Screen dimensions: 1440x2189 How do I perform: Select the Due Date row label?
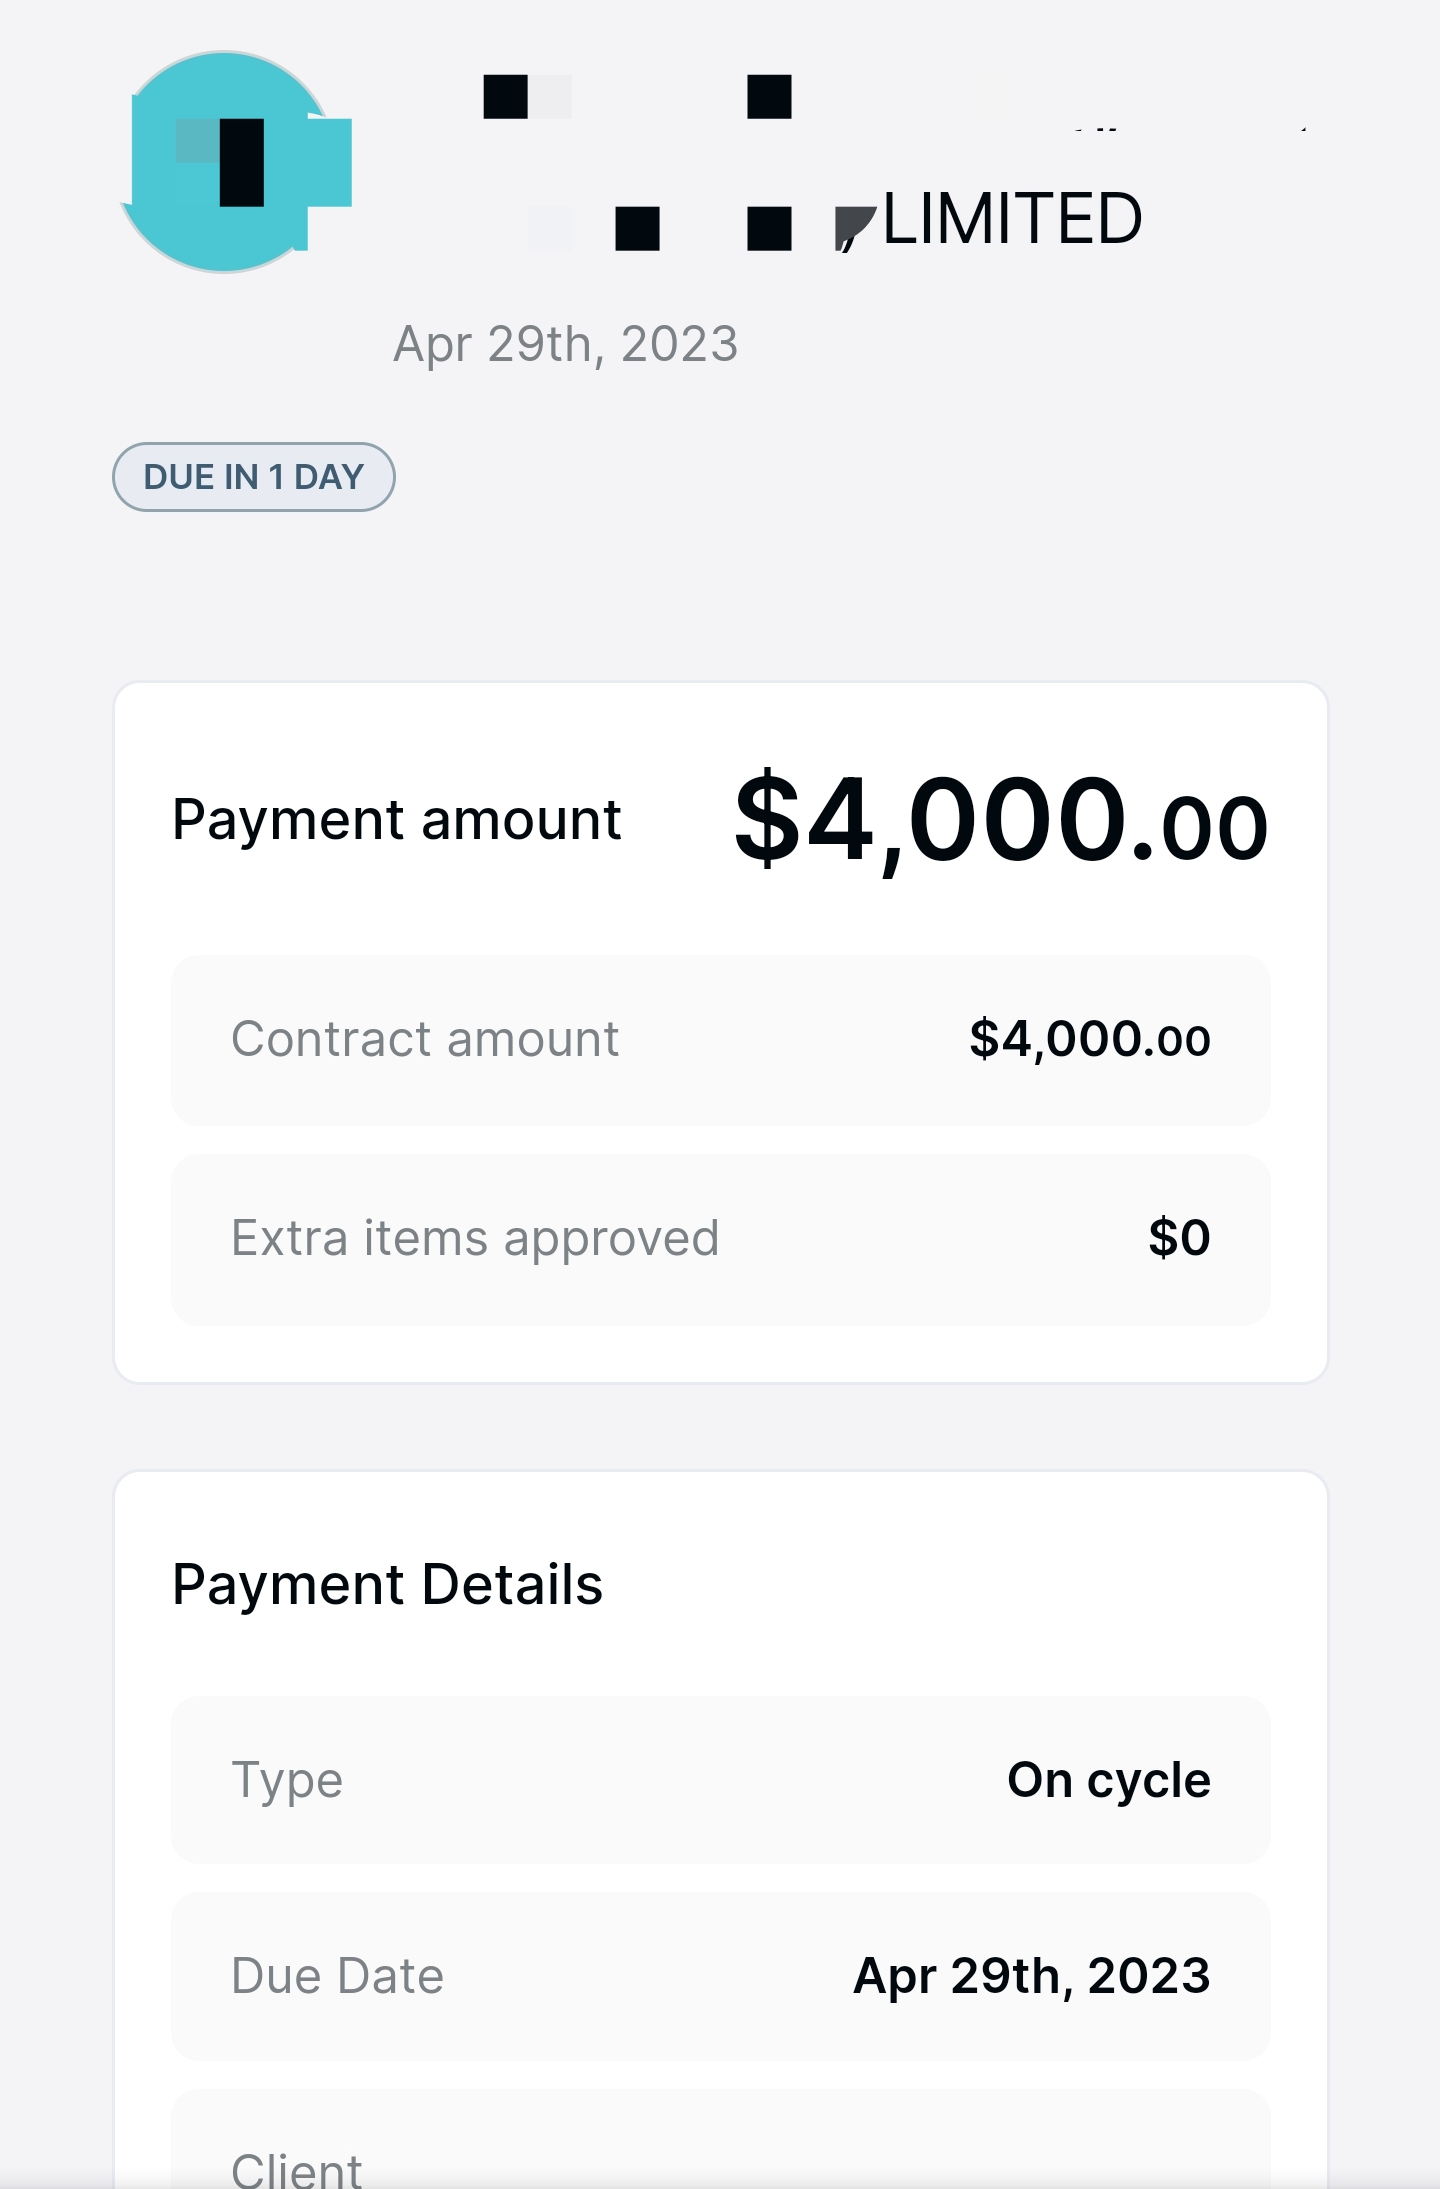(x=337, y=1977)
